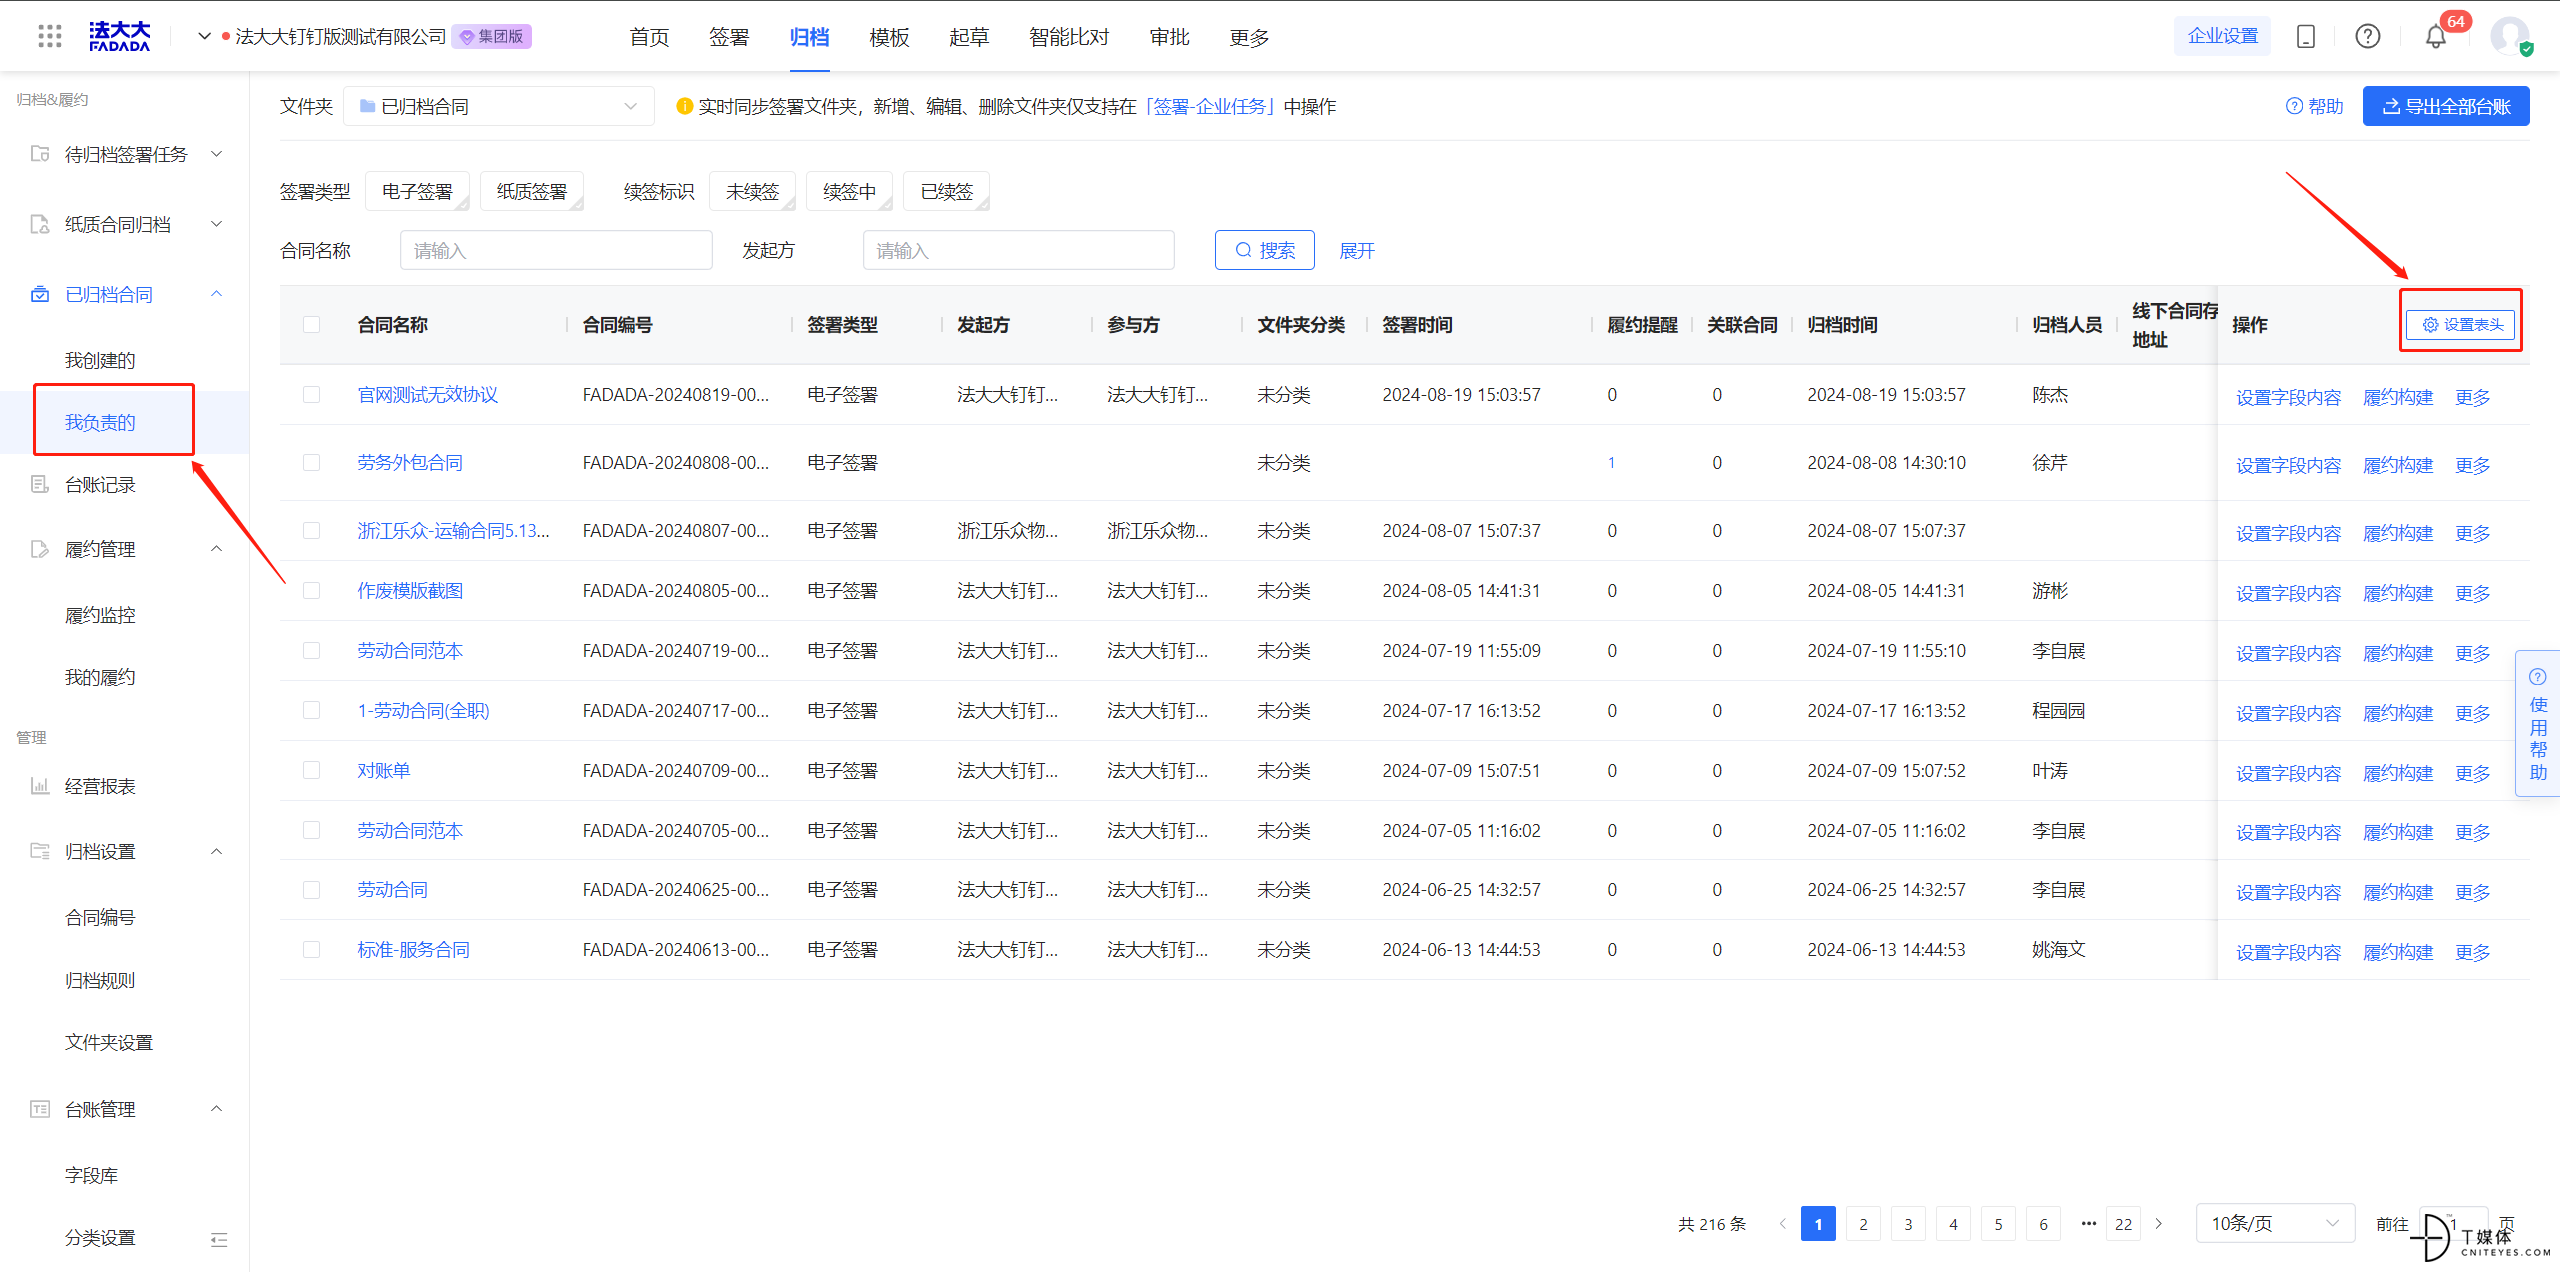This screenshot has width=2560, height=1272.
Task: Click the FADADA logo
Action: point(119,37)
